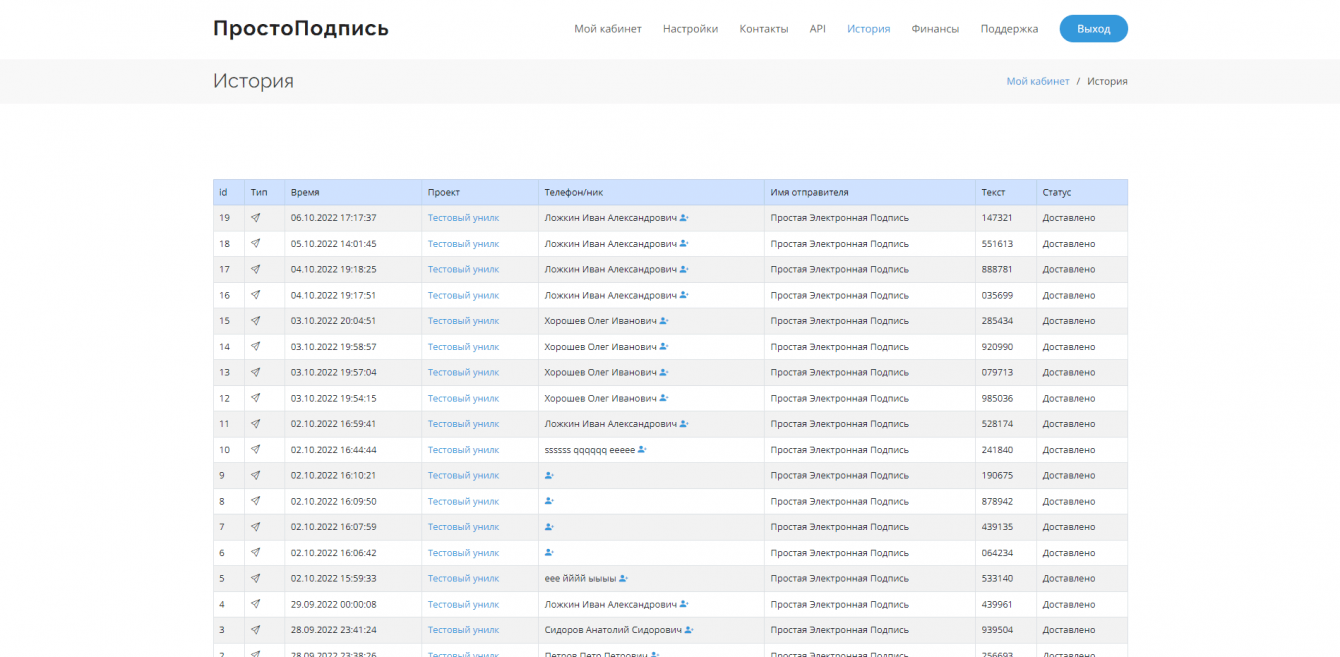Image resolution: width=1340 pixels, height=657 pixels.
Task: Go to the Финансы section
Action: [935, 29]
